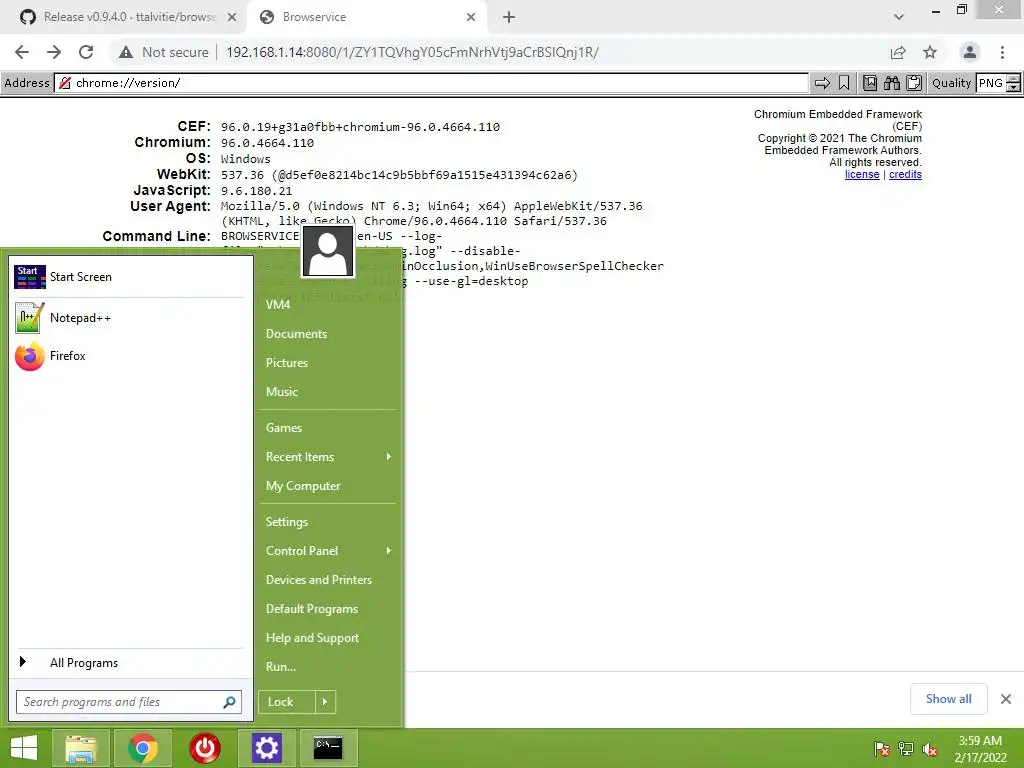
Task: Open the Chrome profile avatar
Action: 970,52
